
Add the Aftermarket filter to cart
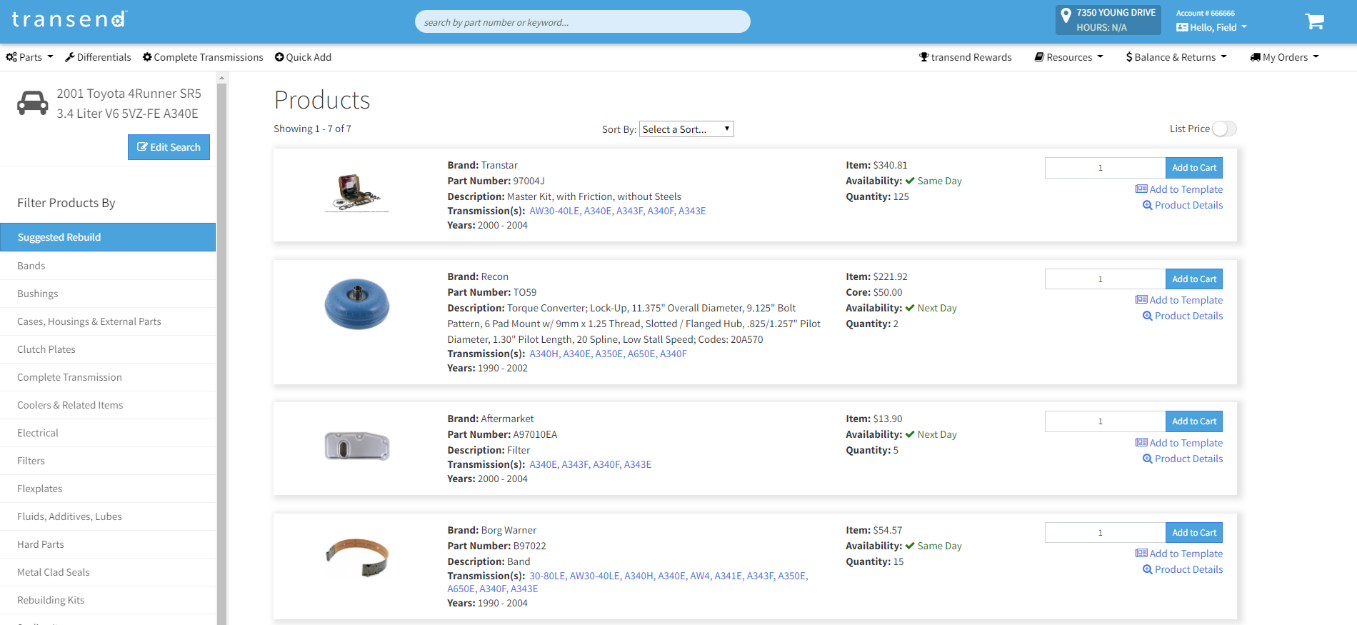coord(1193,421)
